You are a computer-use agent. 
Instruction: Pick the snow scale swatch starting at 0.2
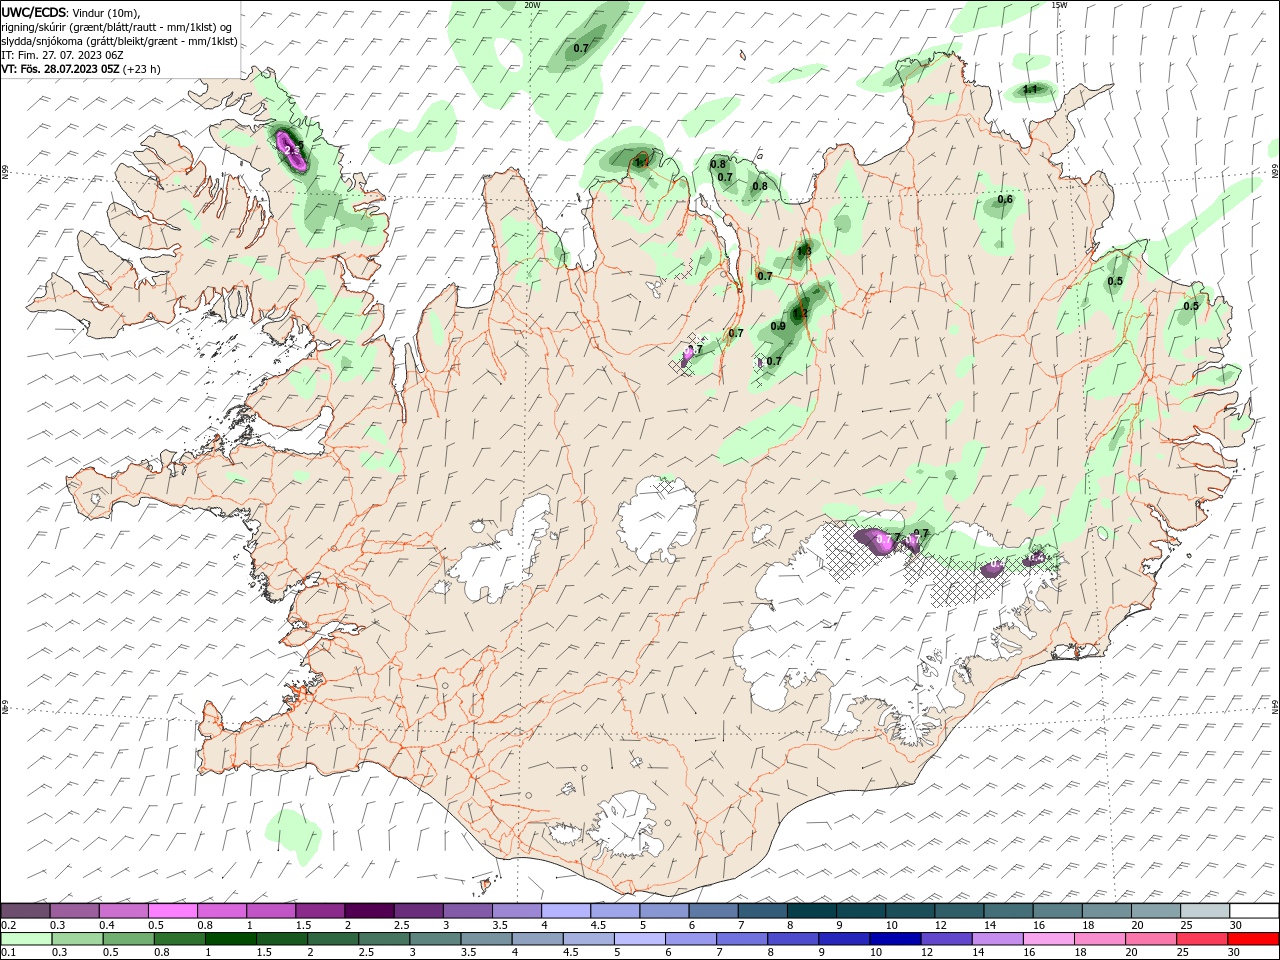[25, 911]
